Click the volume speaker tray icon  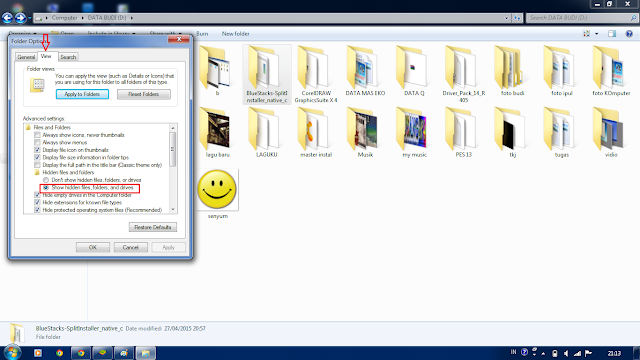566,353
